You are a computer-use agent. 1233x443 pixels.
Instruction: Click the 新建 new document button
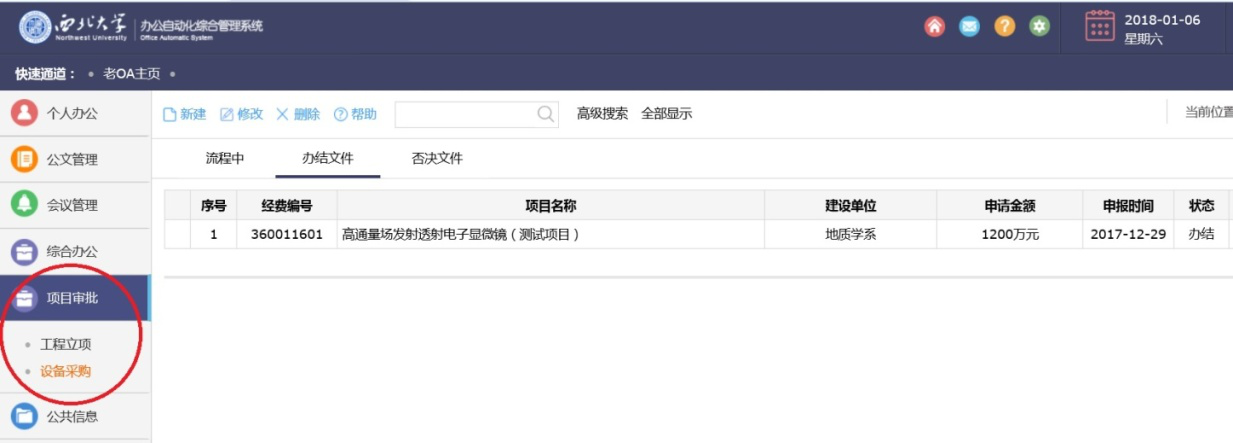point(185,114)
